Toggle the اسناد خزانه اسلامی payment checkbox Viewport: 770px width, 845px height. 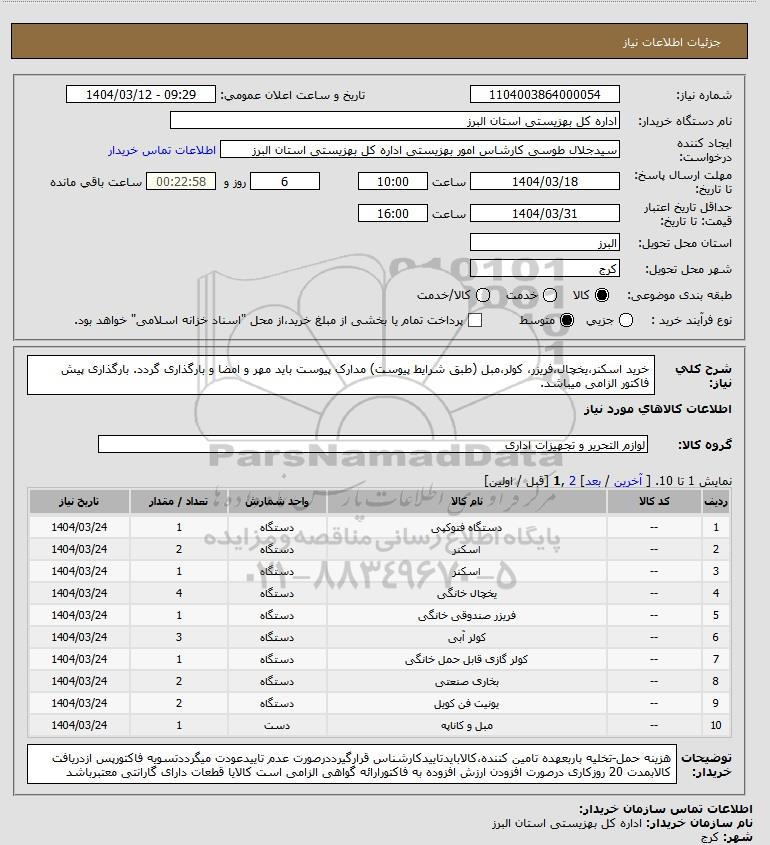tap(475, 321)
